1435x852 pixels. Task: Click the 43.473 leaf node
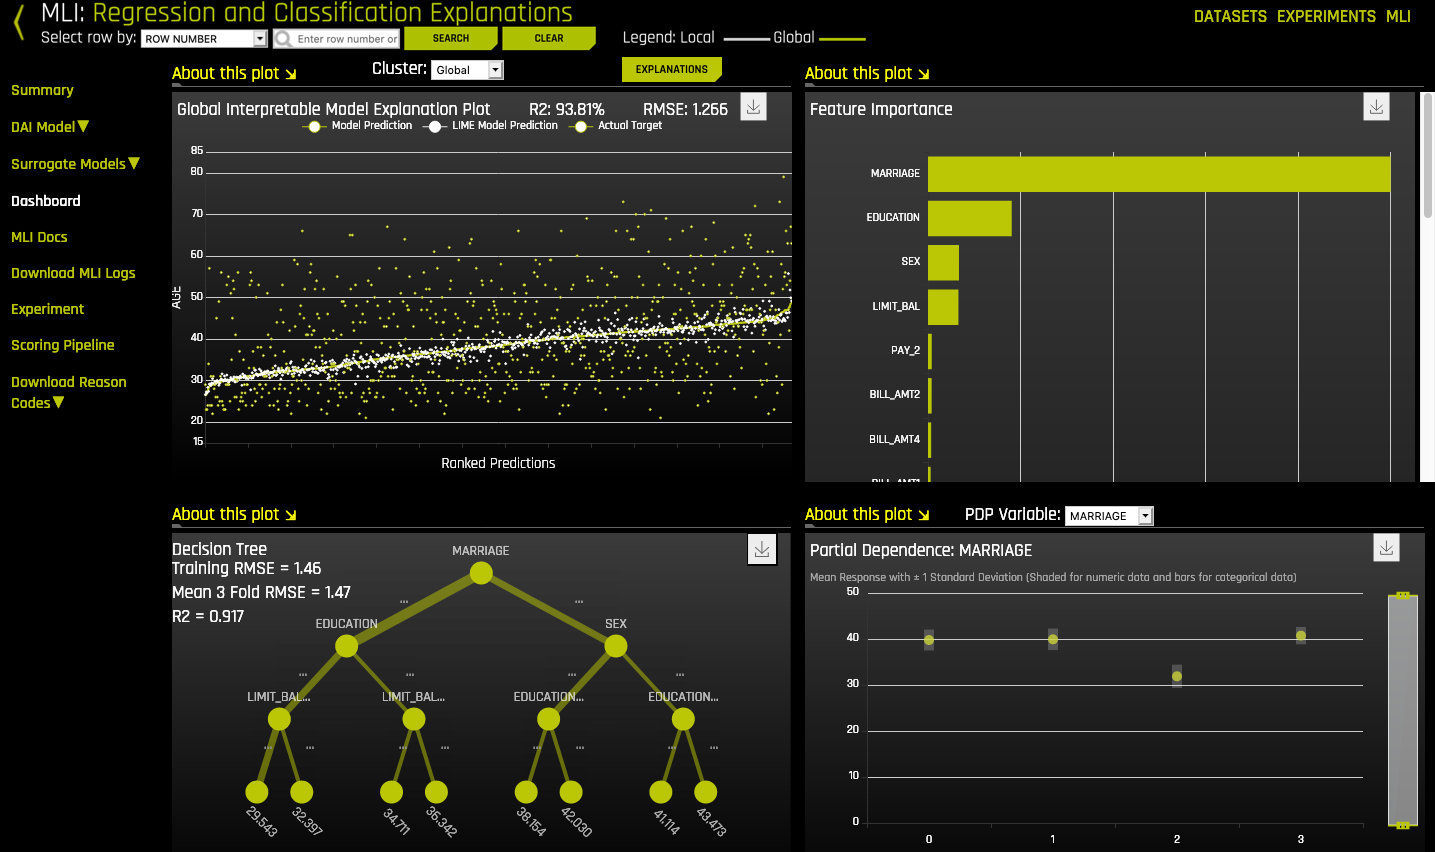coord(705,792)
